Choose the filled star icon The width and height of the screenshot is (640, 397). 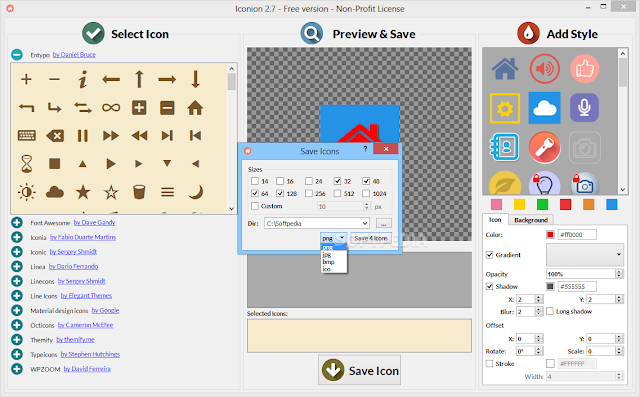[x=83, y=192]
